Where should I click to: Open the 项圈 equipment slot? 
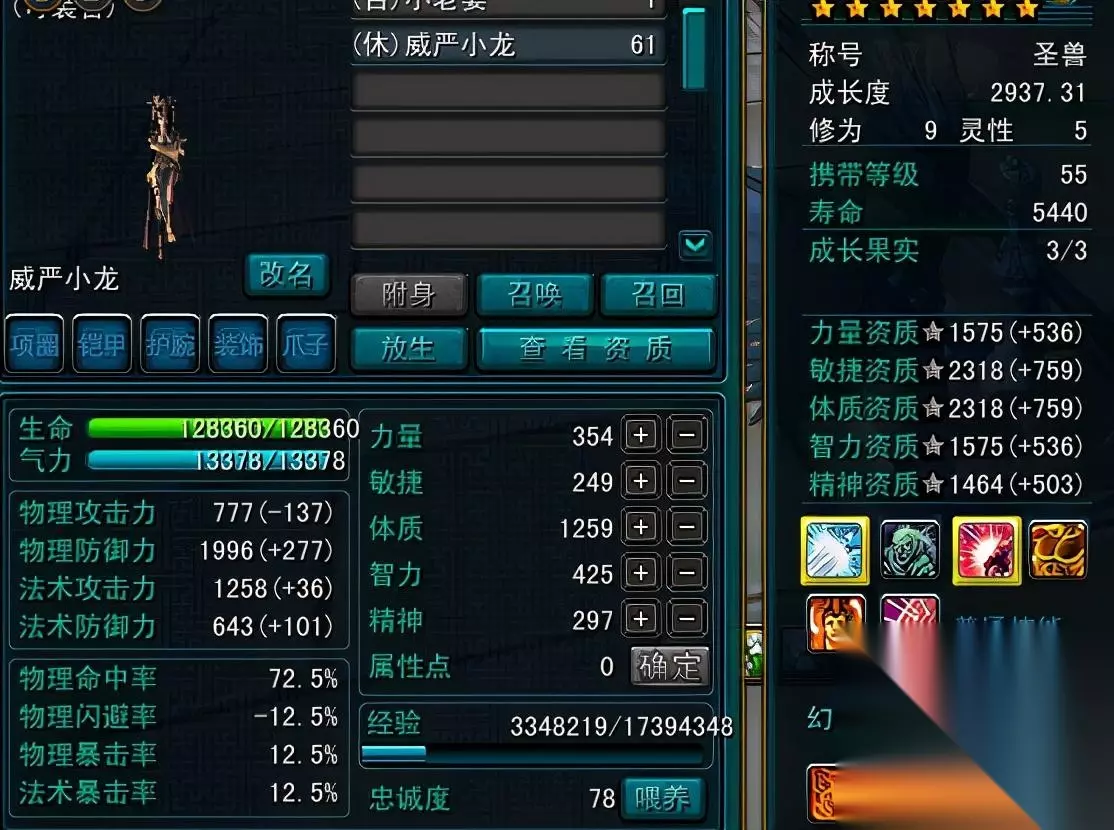pos(34,344)
